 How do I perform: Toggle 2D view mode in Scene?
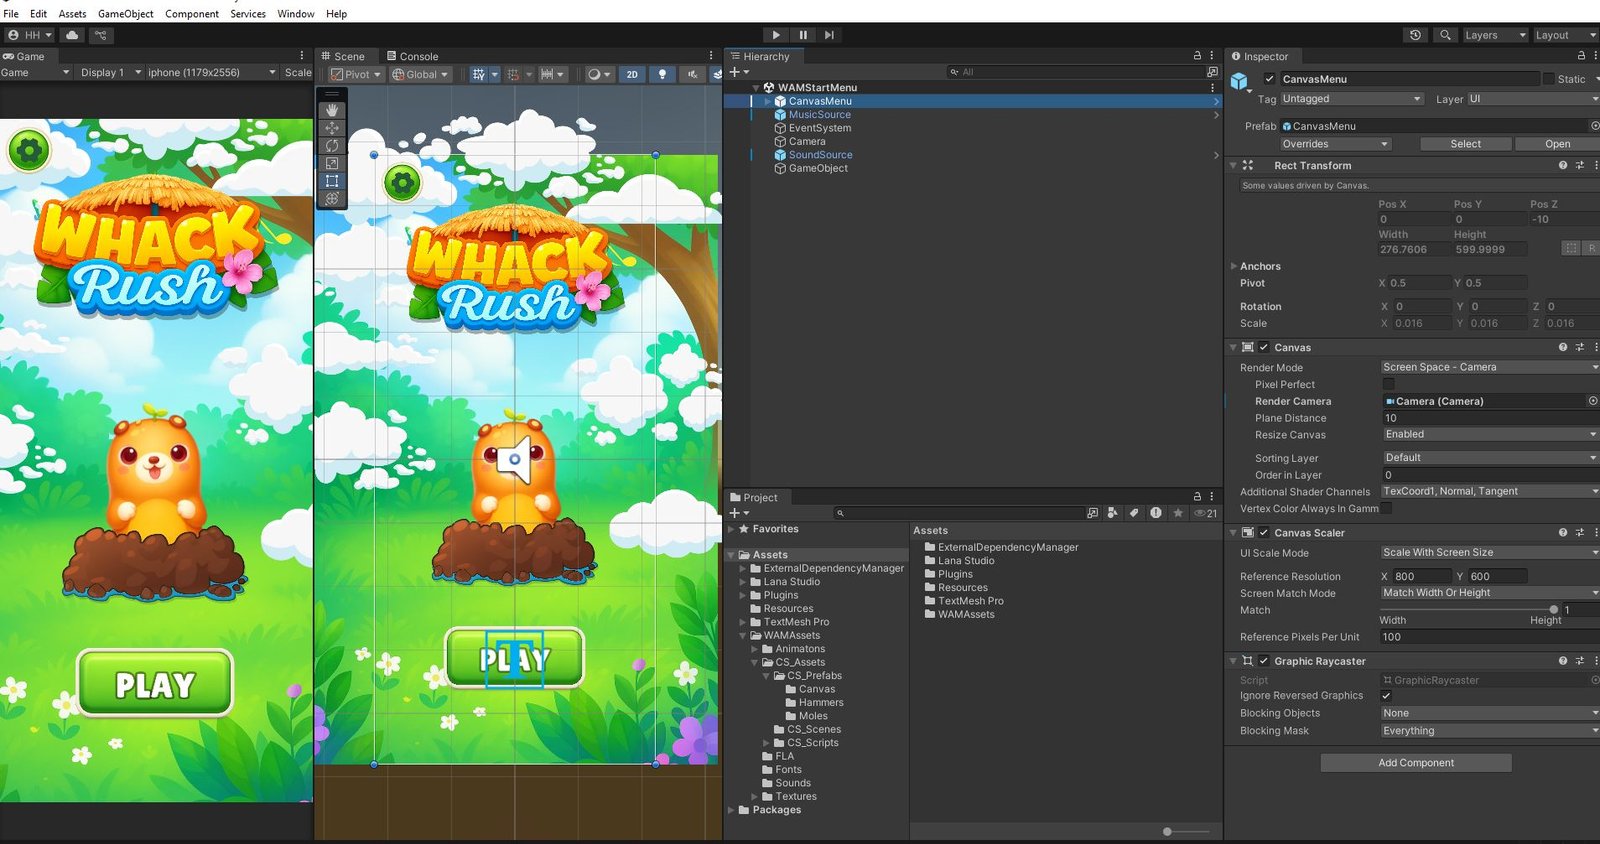pos(632,74)
